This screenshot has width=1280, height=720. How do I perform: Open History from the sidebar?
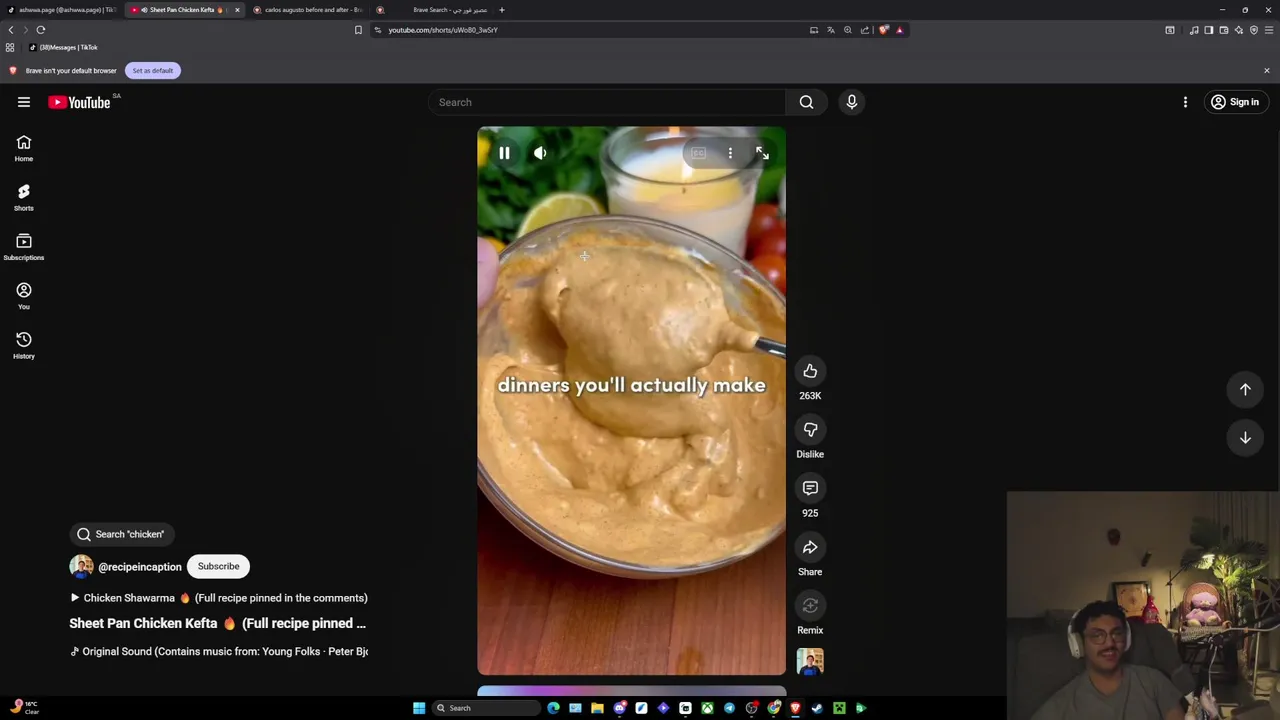(x=24, y=345)
